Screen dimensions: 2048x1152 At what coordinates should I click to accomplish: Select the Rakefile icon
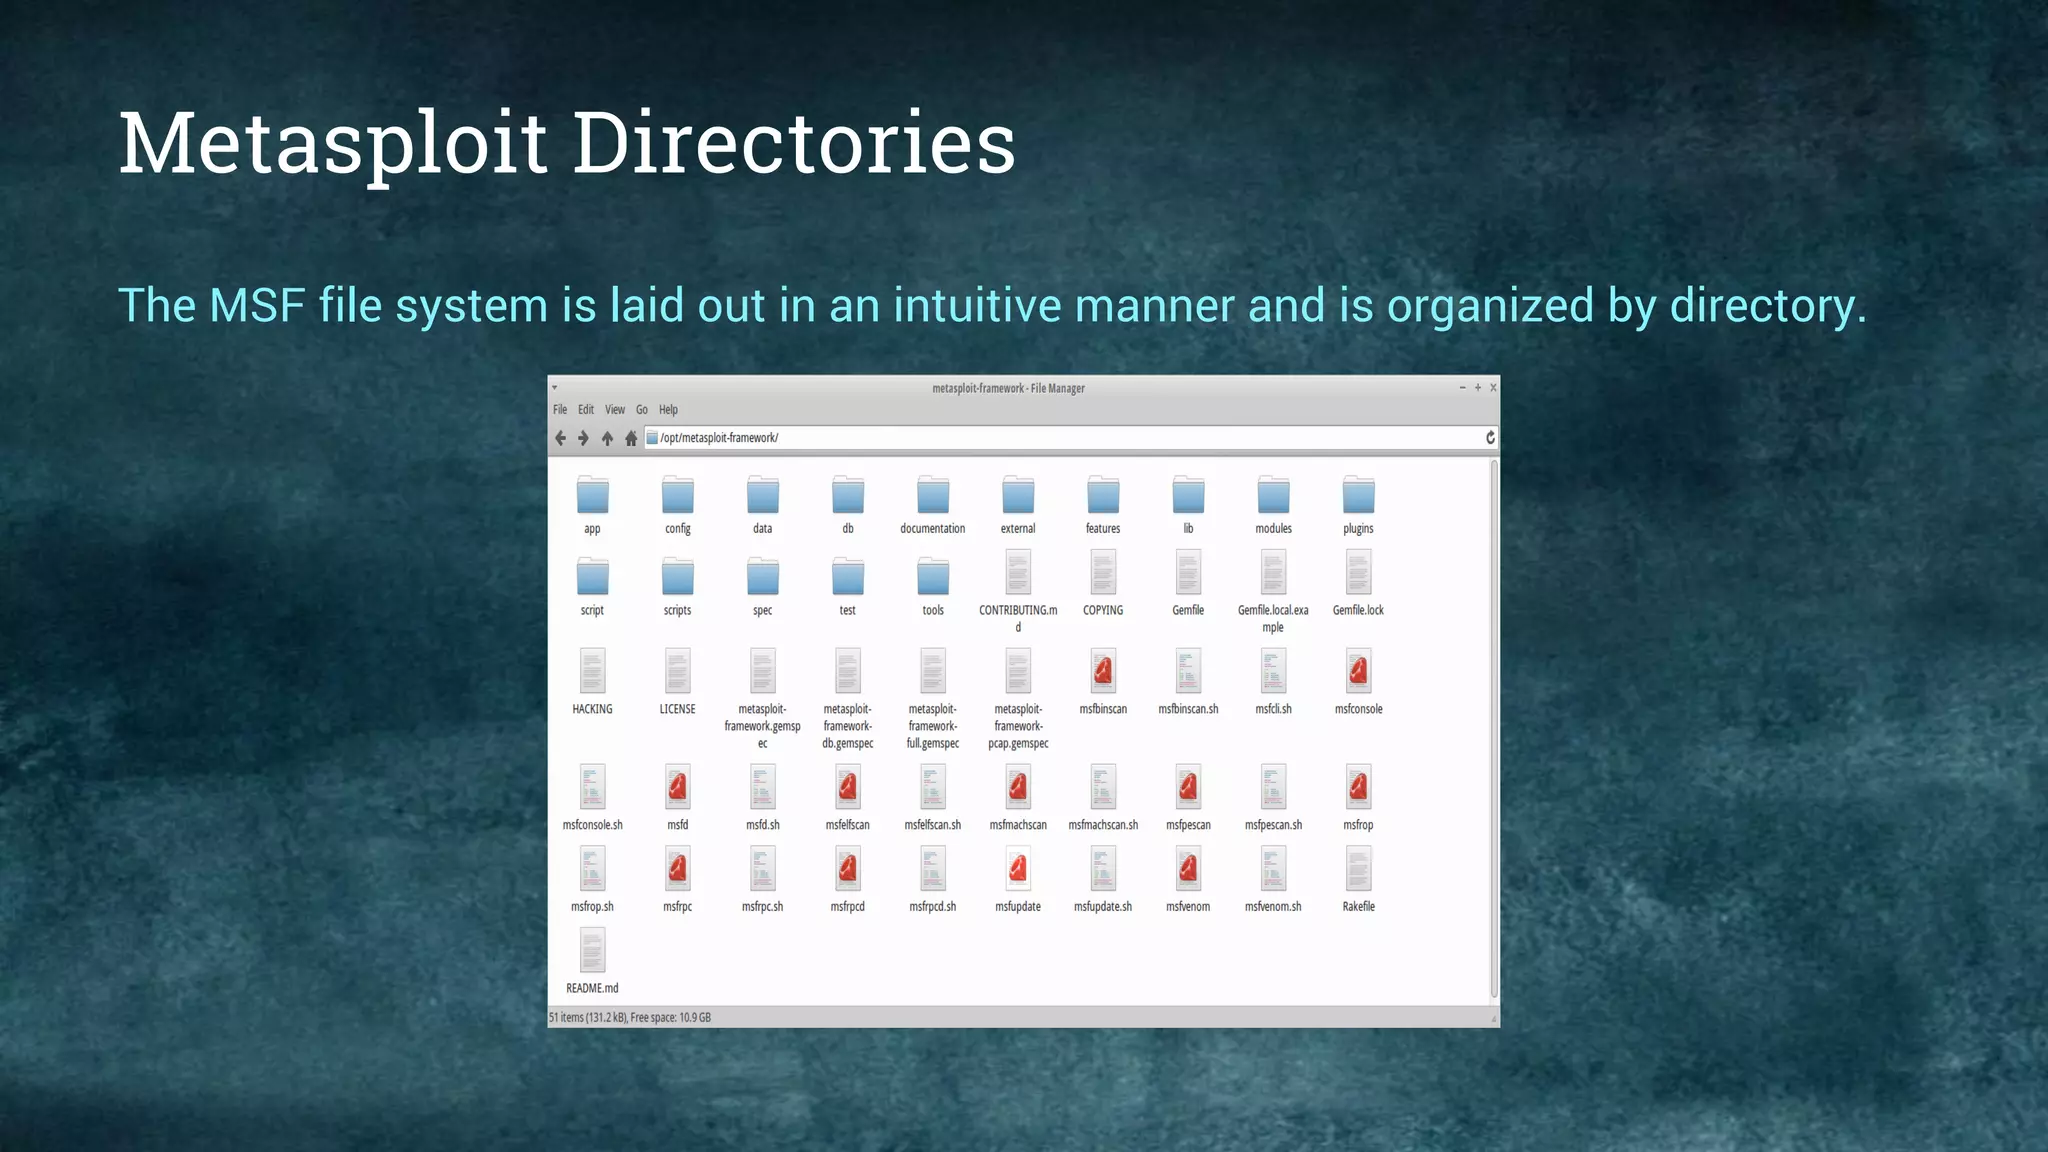(x=1358, y=870)
